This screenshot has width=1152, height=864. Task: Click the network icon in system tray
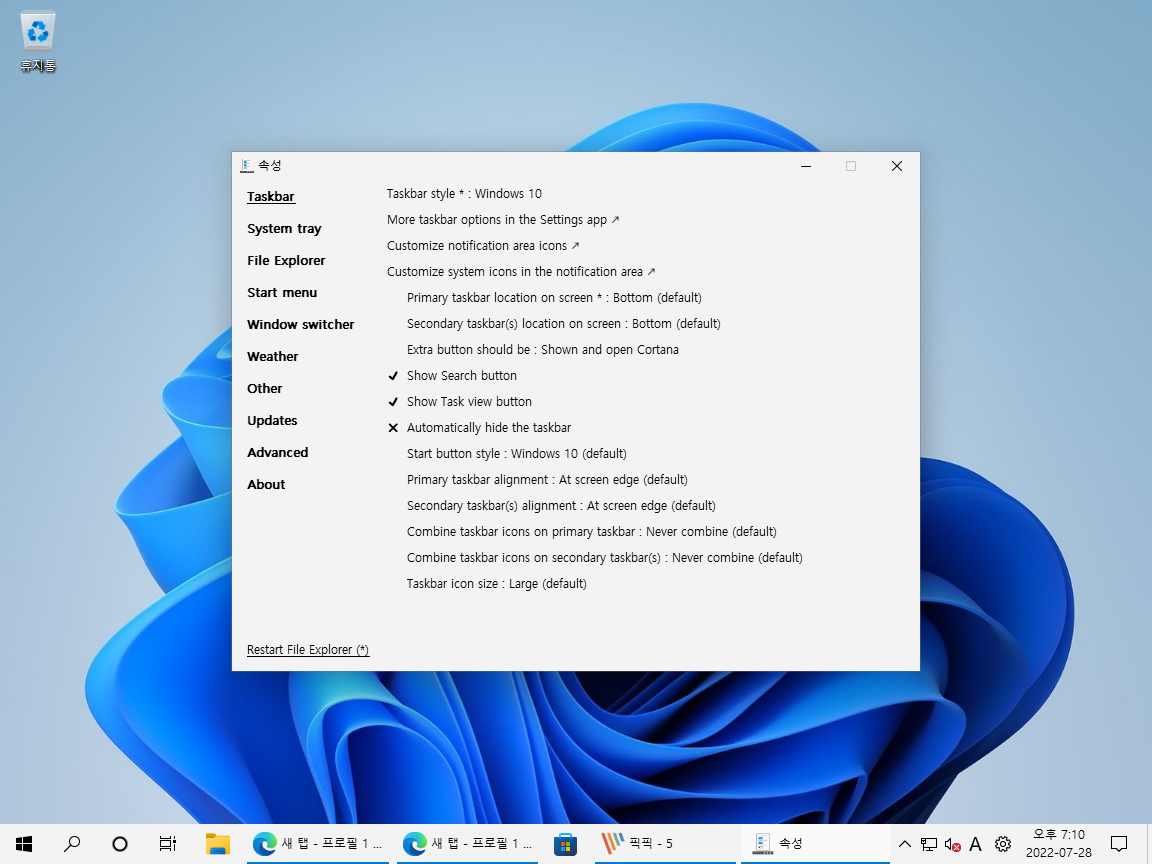click(929, 845)
